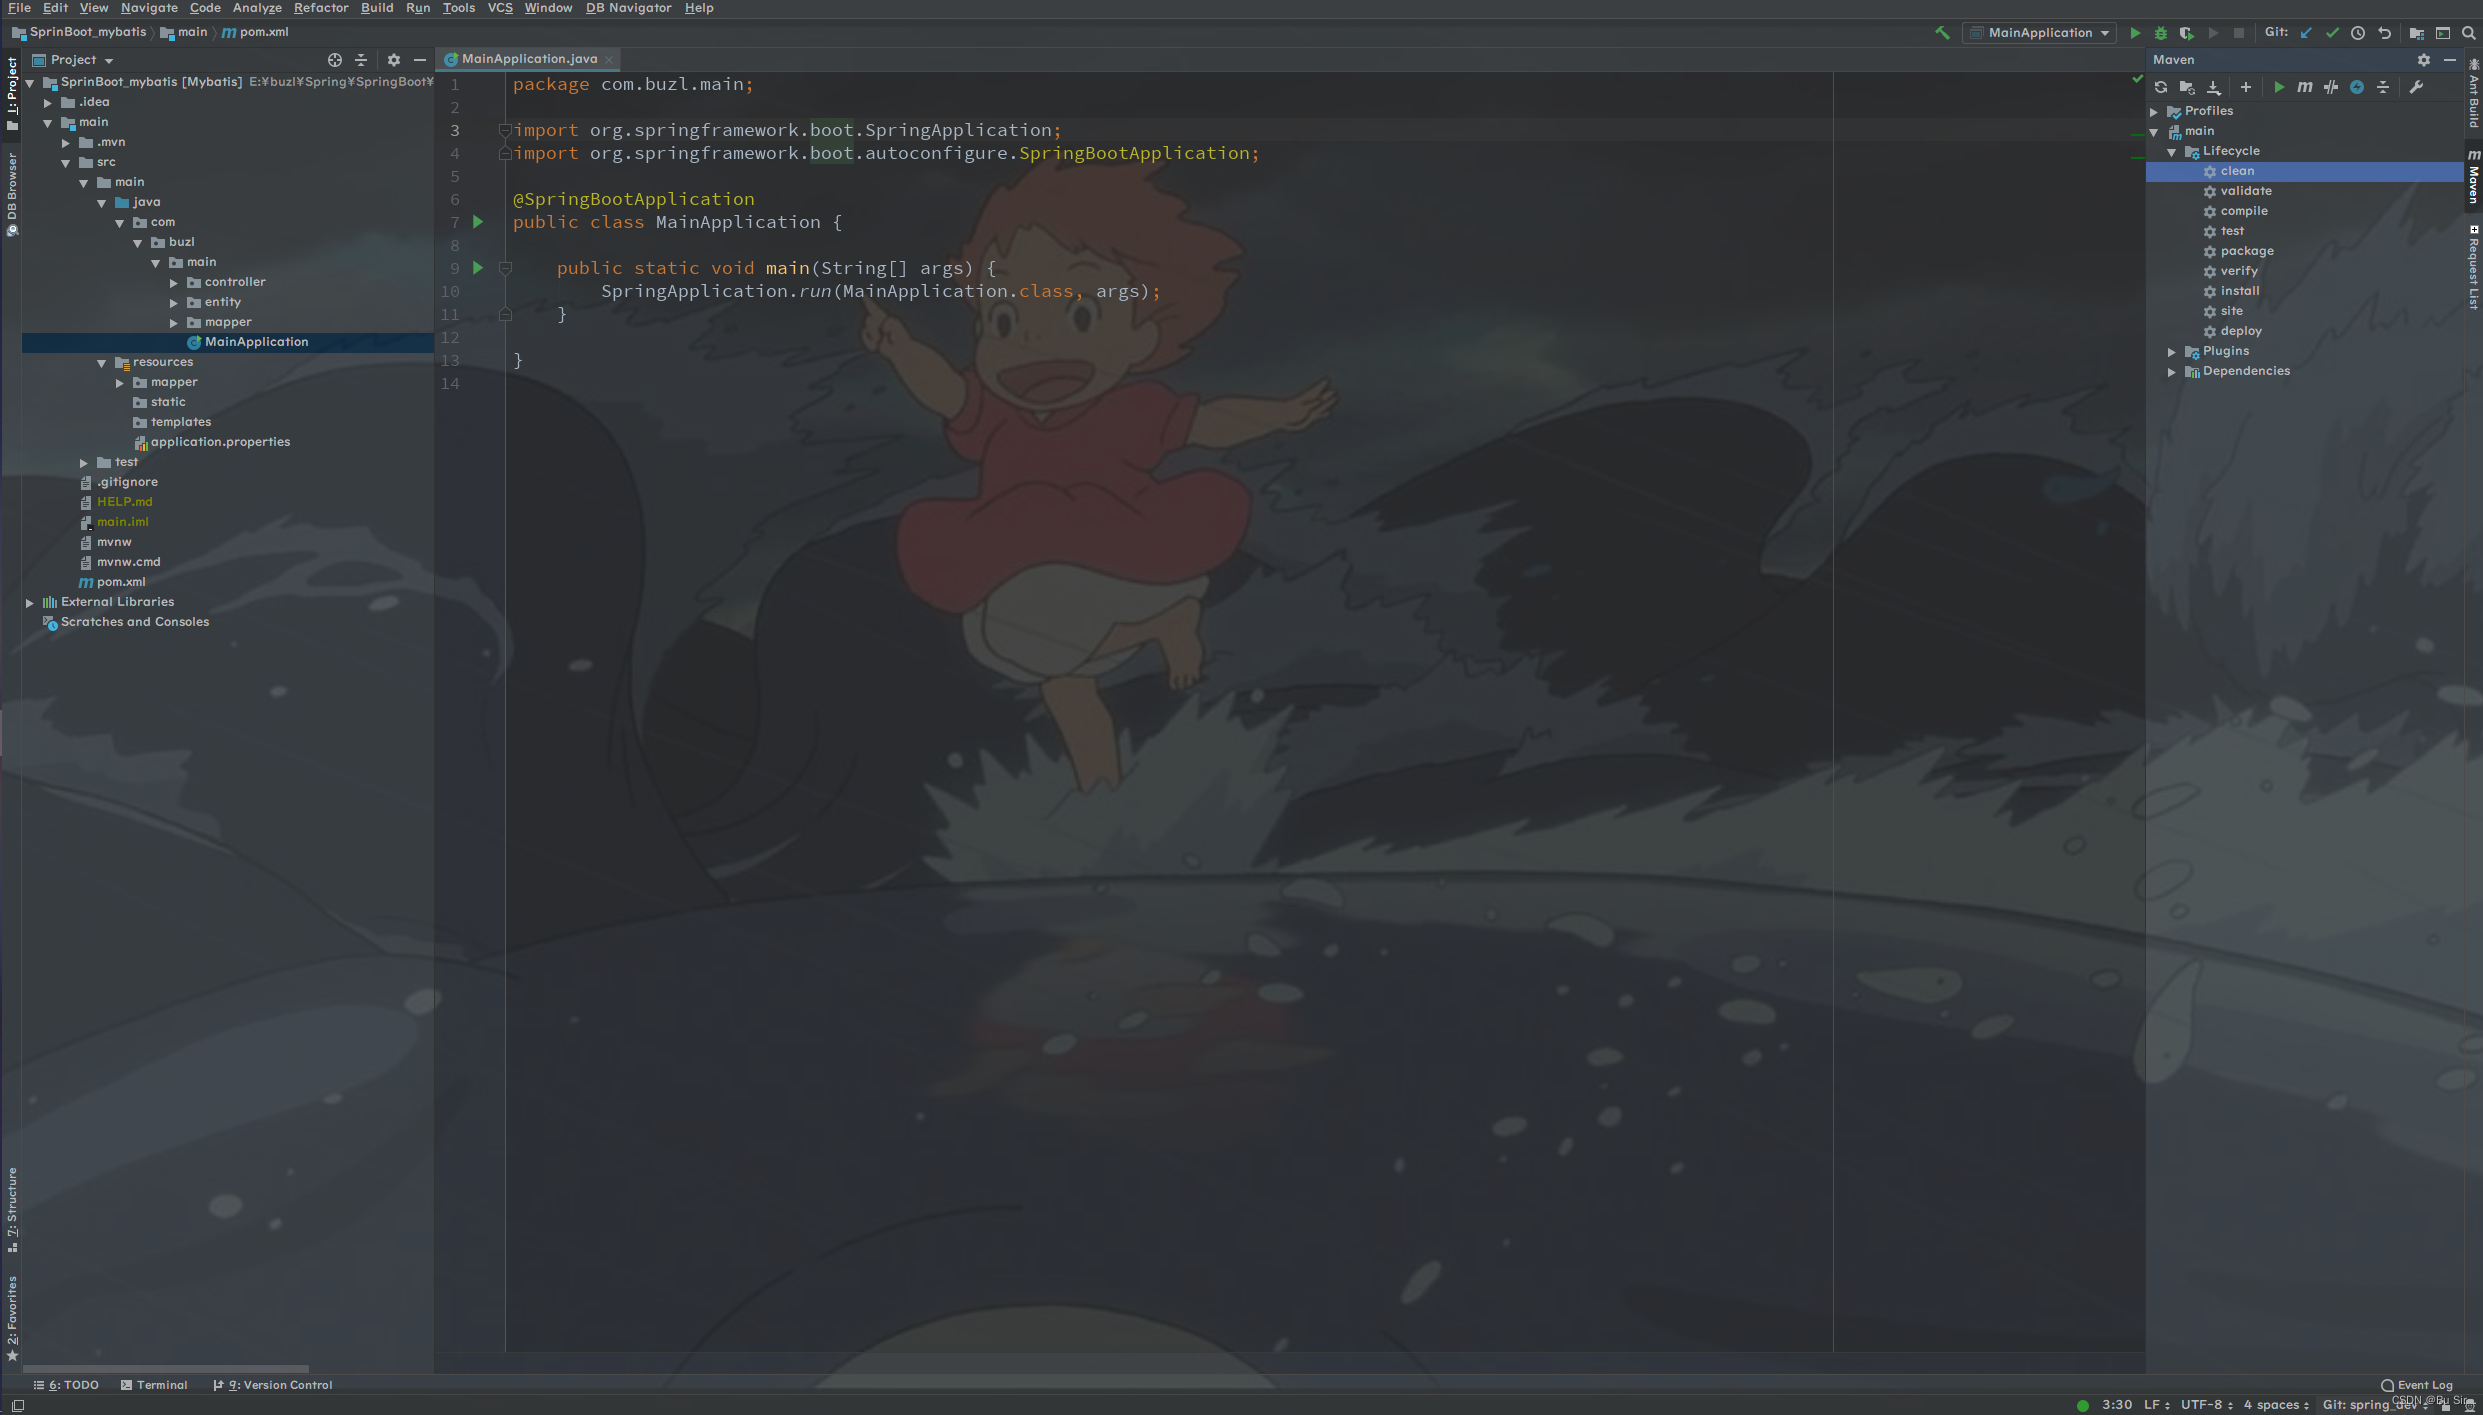Open Search Everywhere via the magnifier icon
2483x1415 pixels.
pyautogui.click(x=2469, y=33)
